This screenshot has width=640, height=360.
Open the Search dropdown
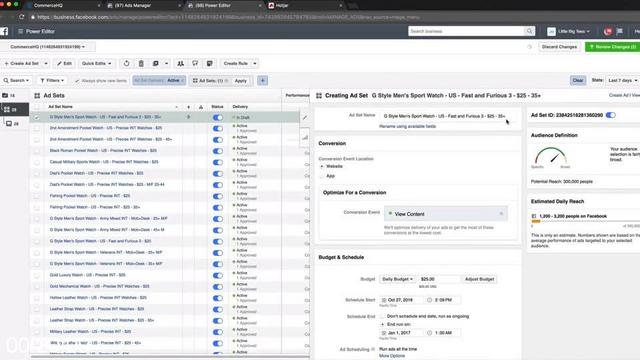[16, 81]
